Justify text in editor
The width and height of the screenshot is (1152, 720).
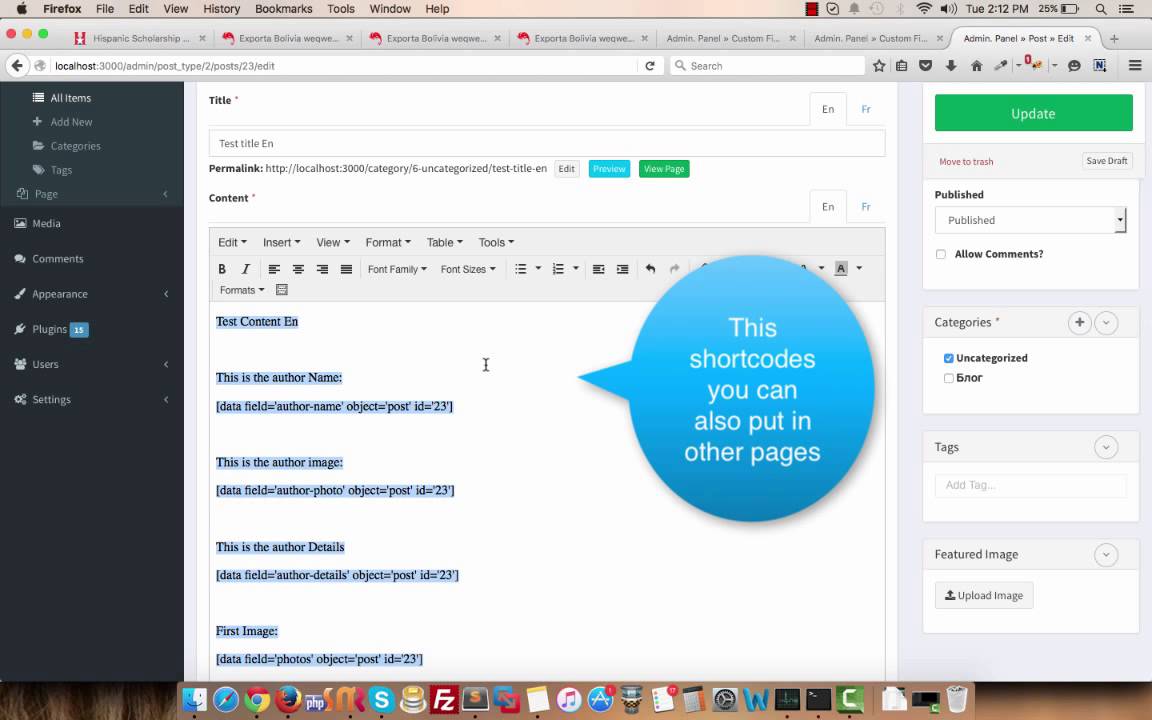[346, 269]
